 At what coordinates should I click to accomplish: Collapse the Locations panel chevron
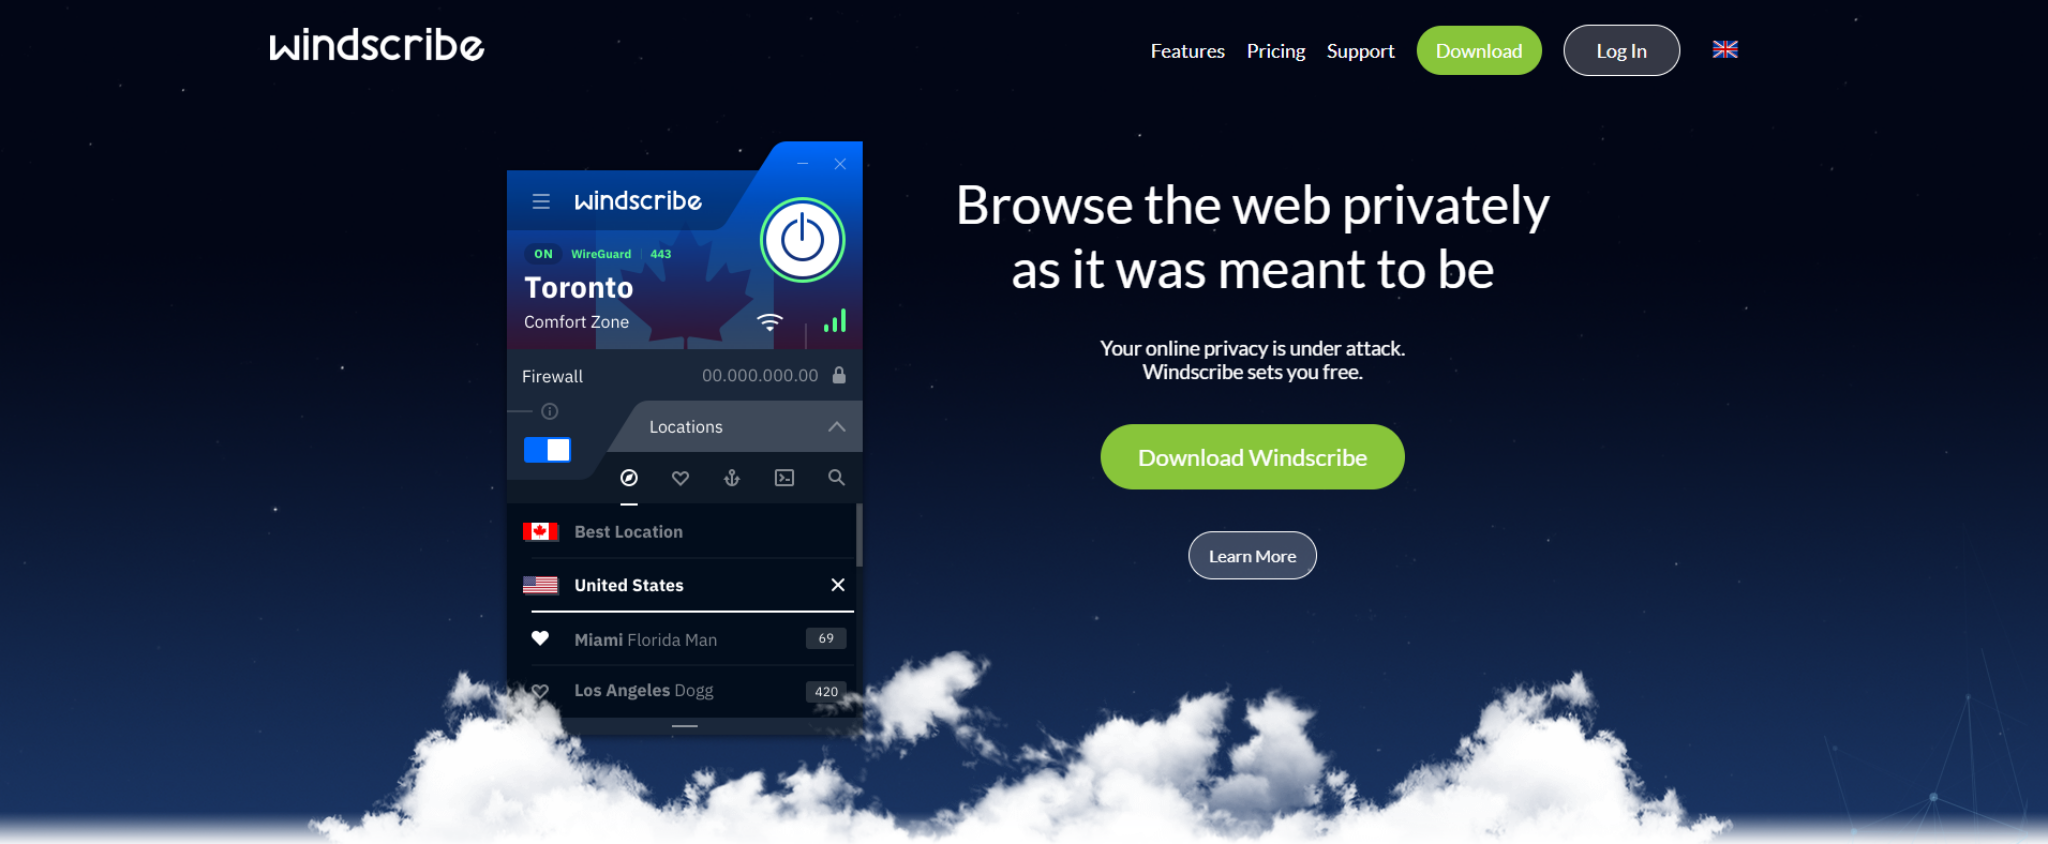point(836,427)
